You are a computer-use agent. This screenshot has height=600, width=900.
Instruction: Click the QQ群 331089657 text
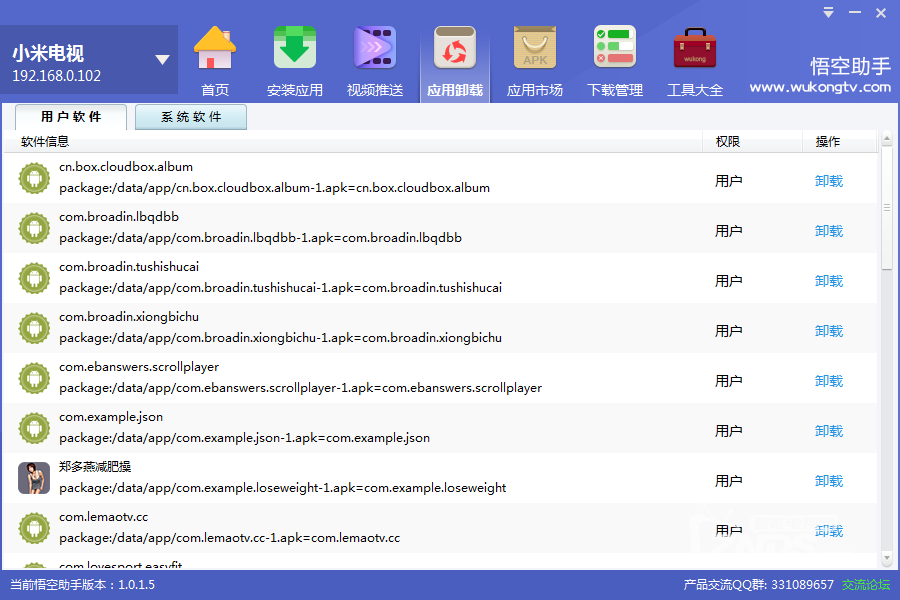pyautogui.click(x=758, y=584)
